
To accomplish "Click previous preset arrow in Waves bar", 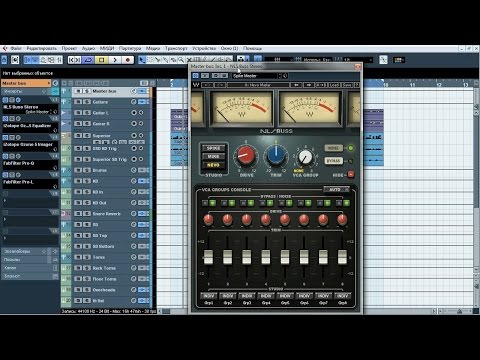I will click(296, 85).
